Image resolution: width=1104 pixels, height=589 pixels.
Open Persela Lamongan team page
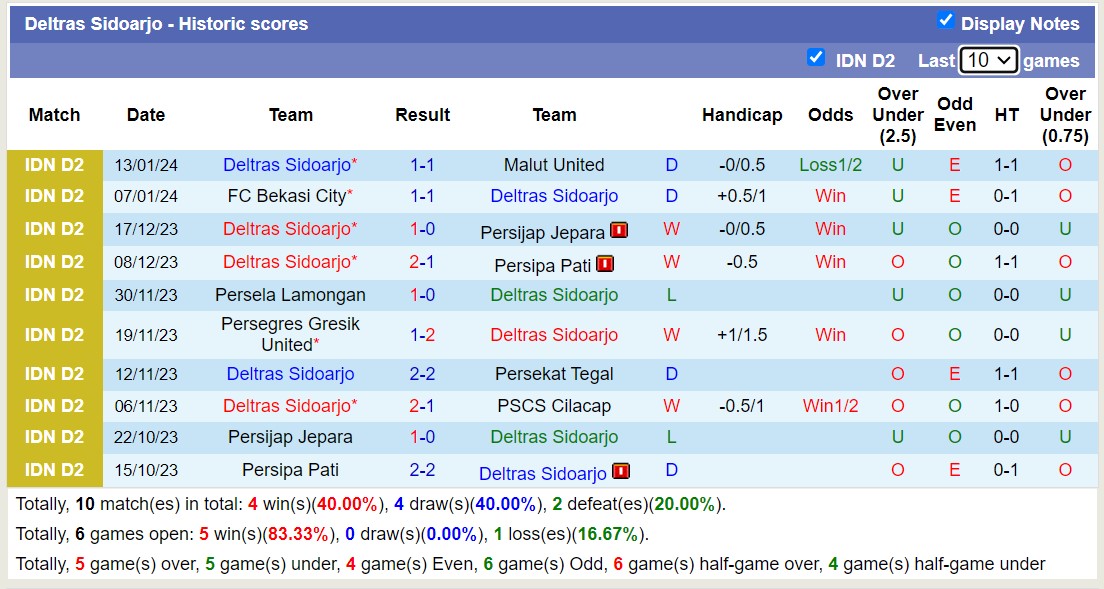coord(290,295)
